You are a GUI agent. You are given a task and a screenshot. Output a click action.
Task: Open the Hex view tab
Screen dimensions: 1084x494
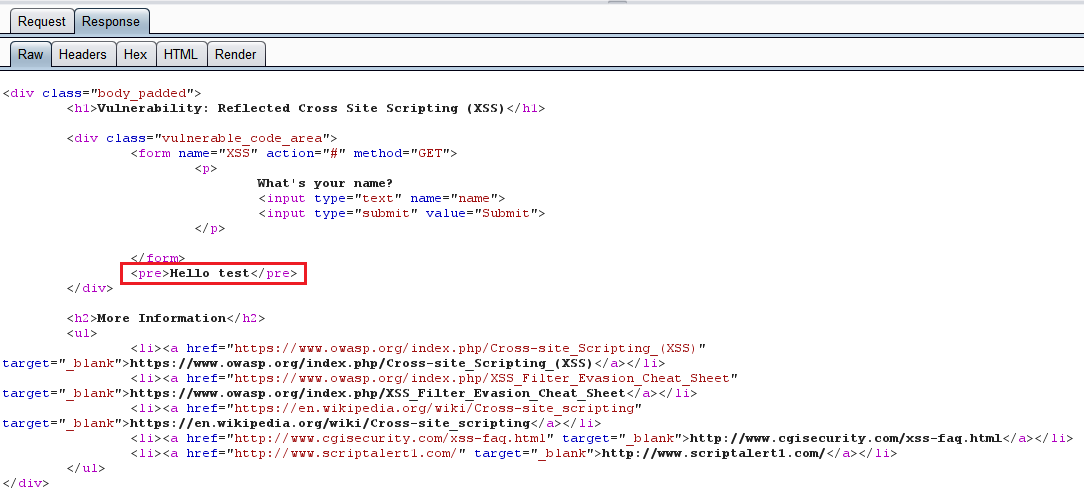click(135, 54)
